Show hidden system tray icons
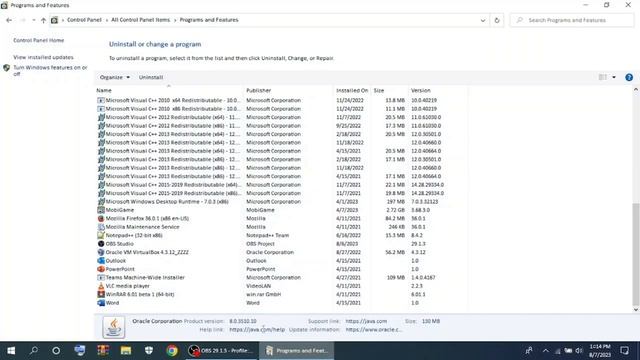Screen dimensions: 640x360 tap(546, 350)
